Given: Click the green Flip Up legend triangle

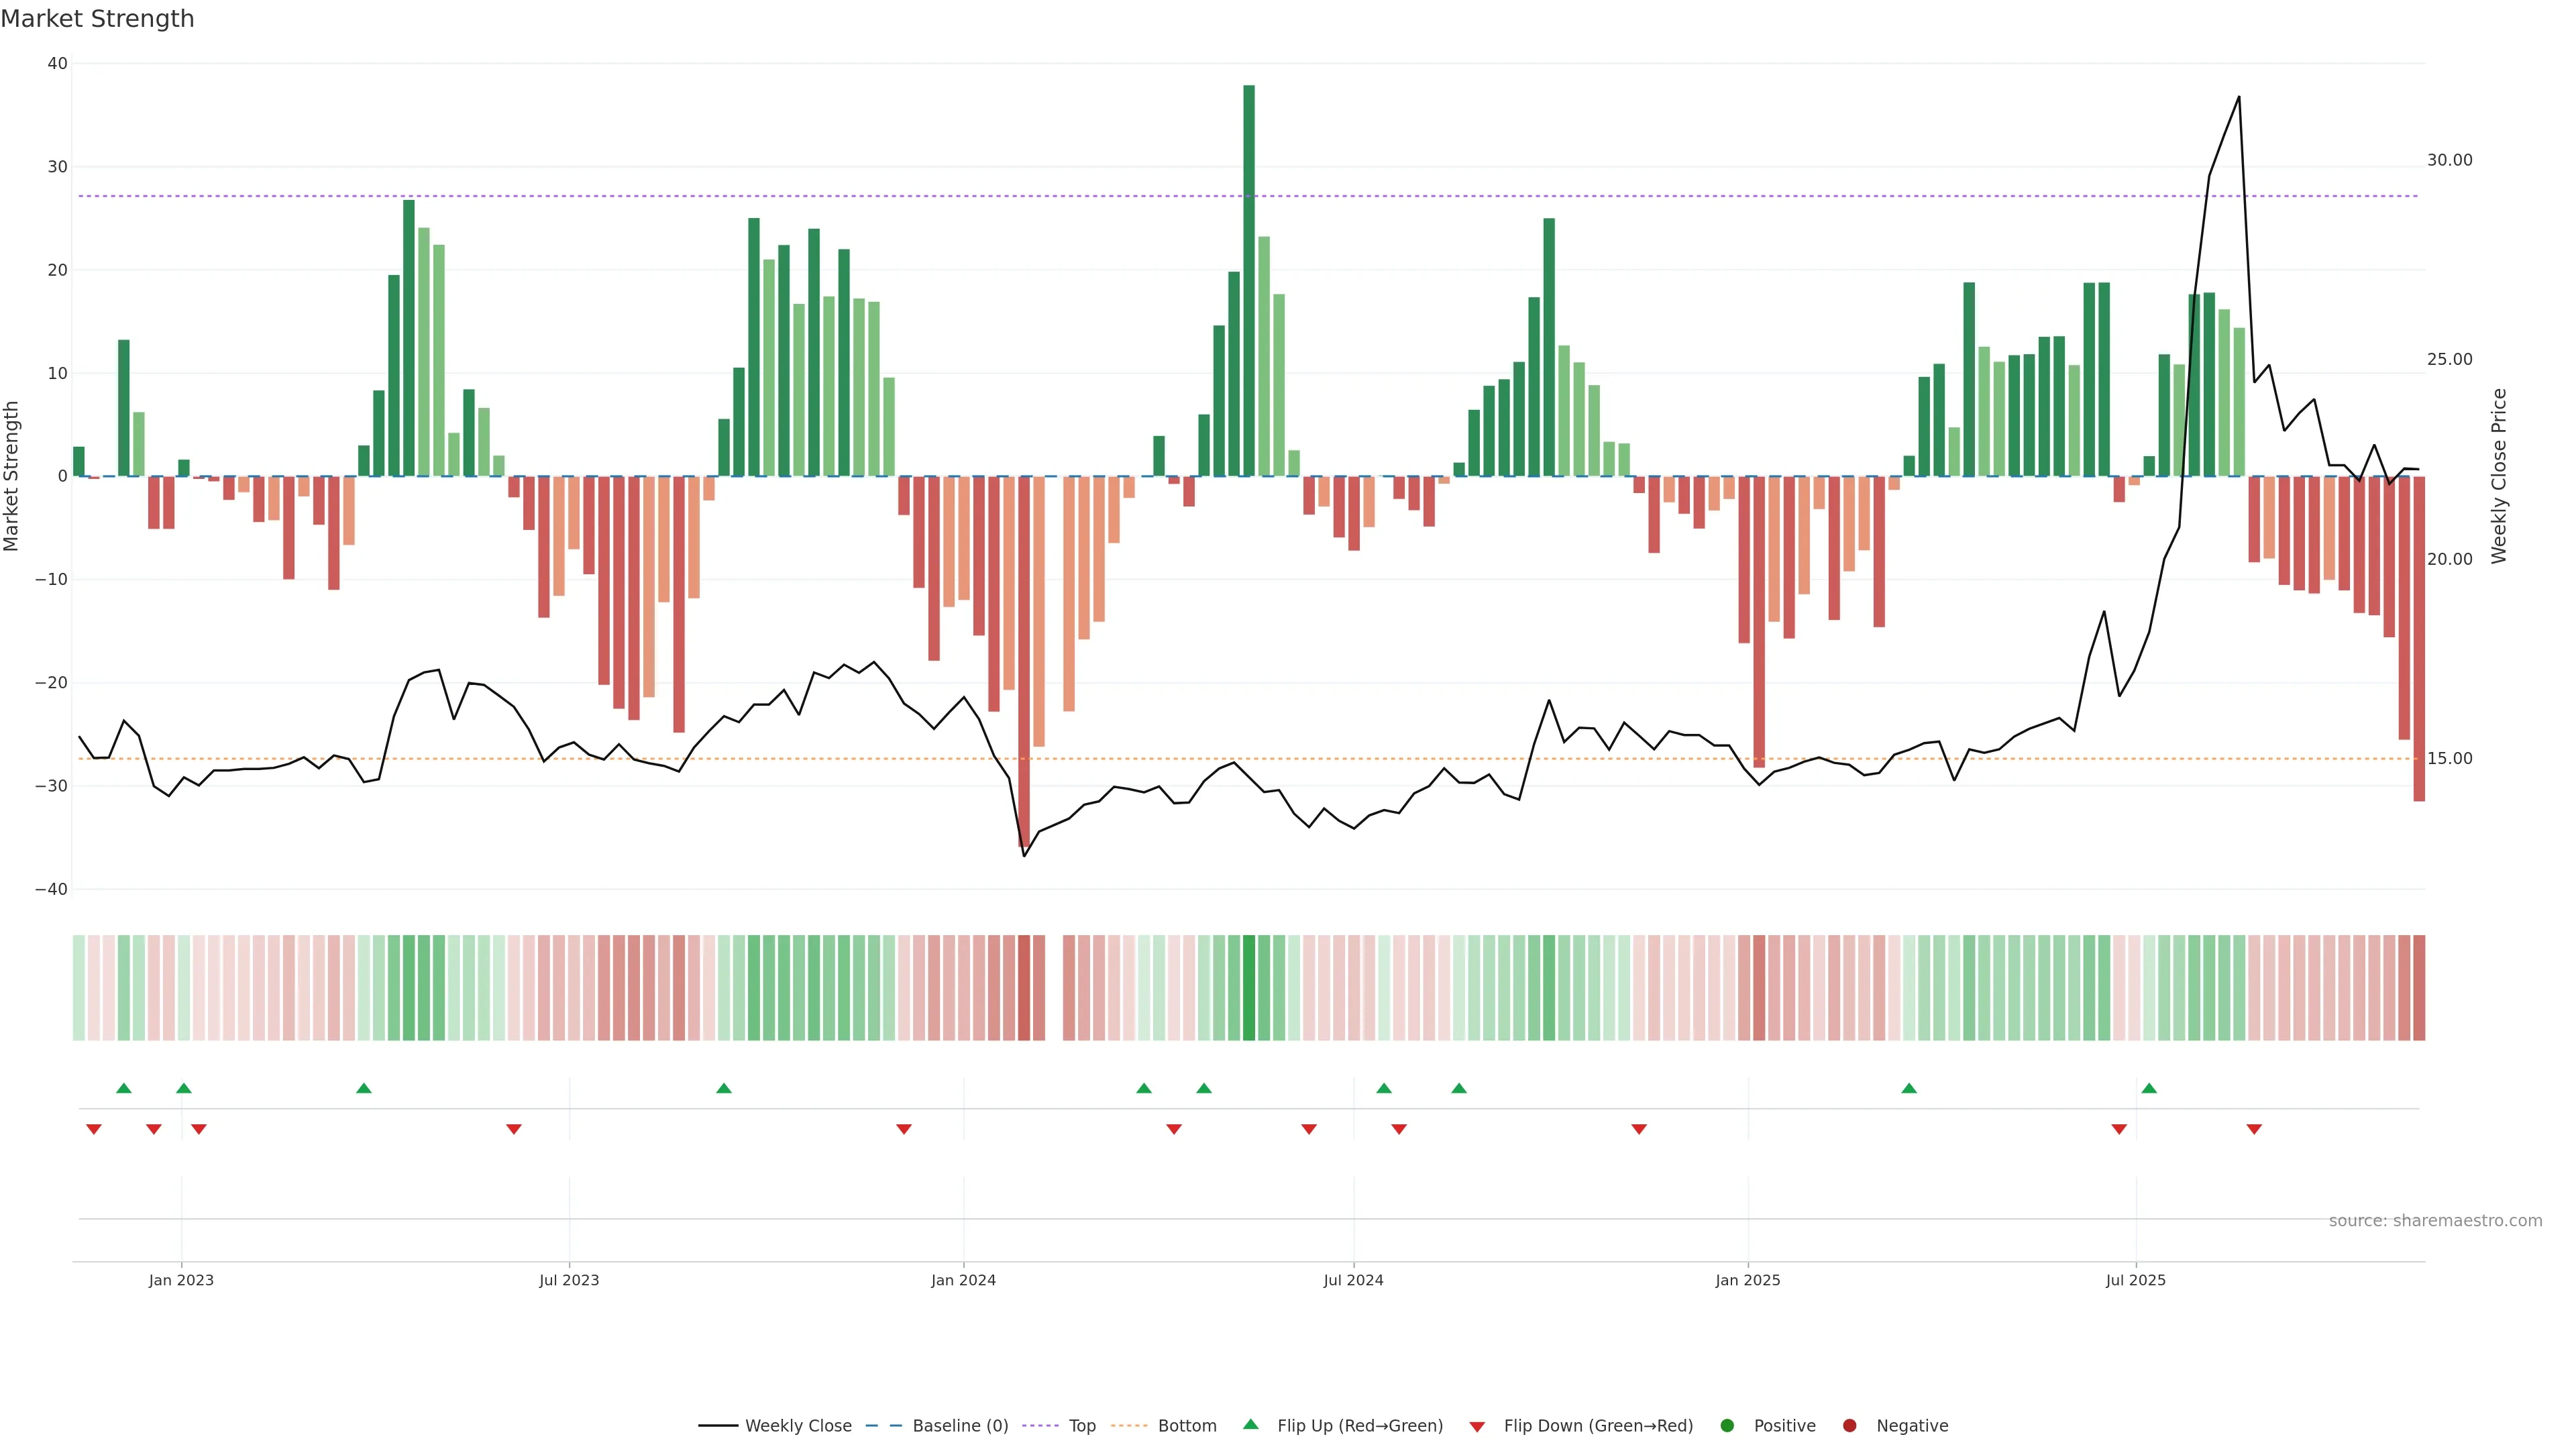Looking at the screenshot, I should tap(1250, 1425).
